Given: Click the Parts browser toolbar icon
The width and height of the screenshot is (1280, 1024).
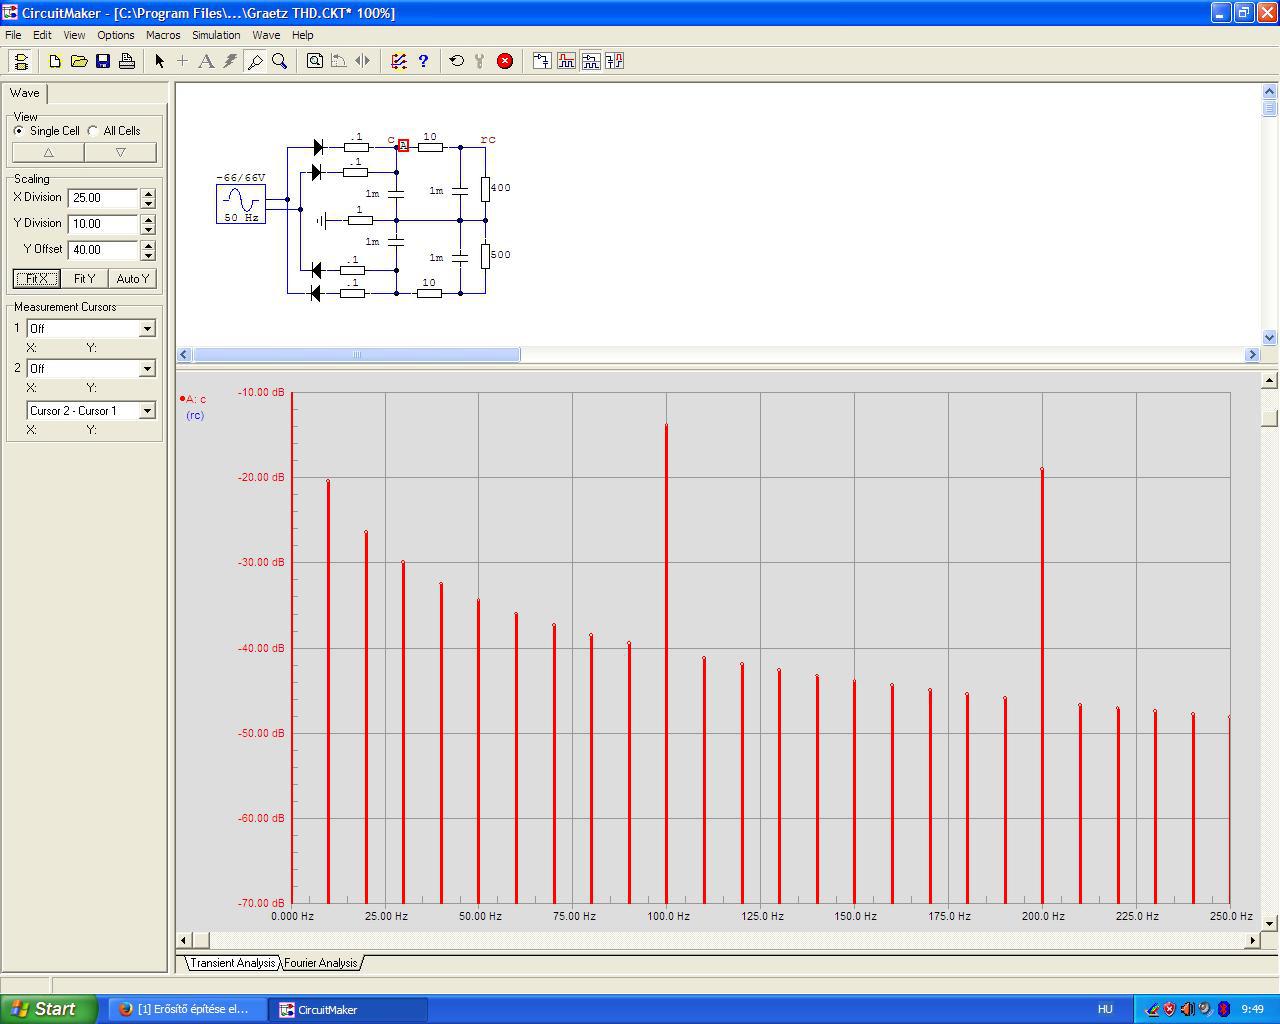Looking at the screenshot, I should pyautogui.click(x=542, y=61).
